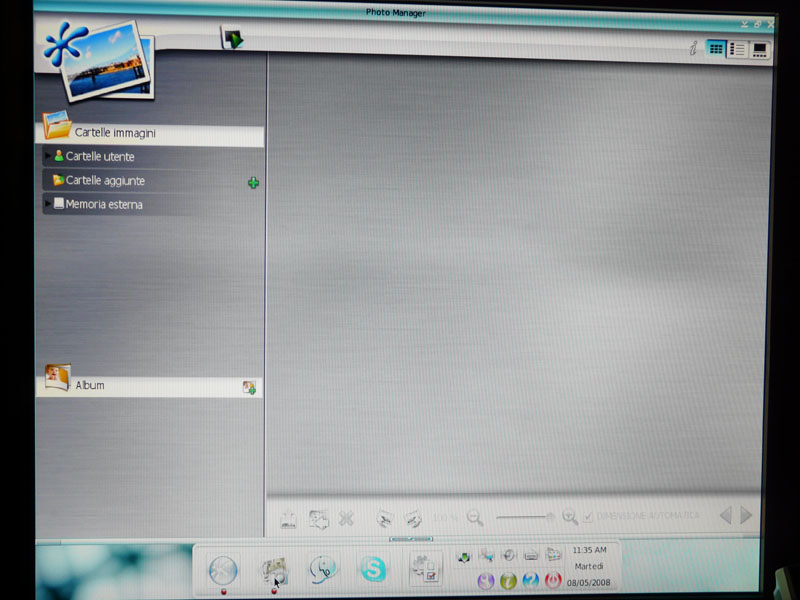Switch to thumbnail grid view
Image resolution: width=800 pixels, height=600 pixels.
click(716, 48)
